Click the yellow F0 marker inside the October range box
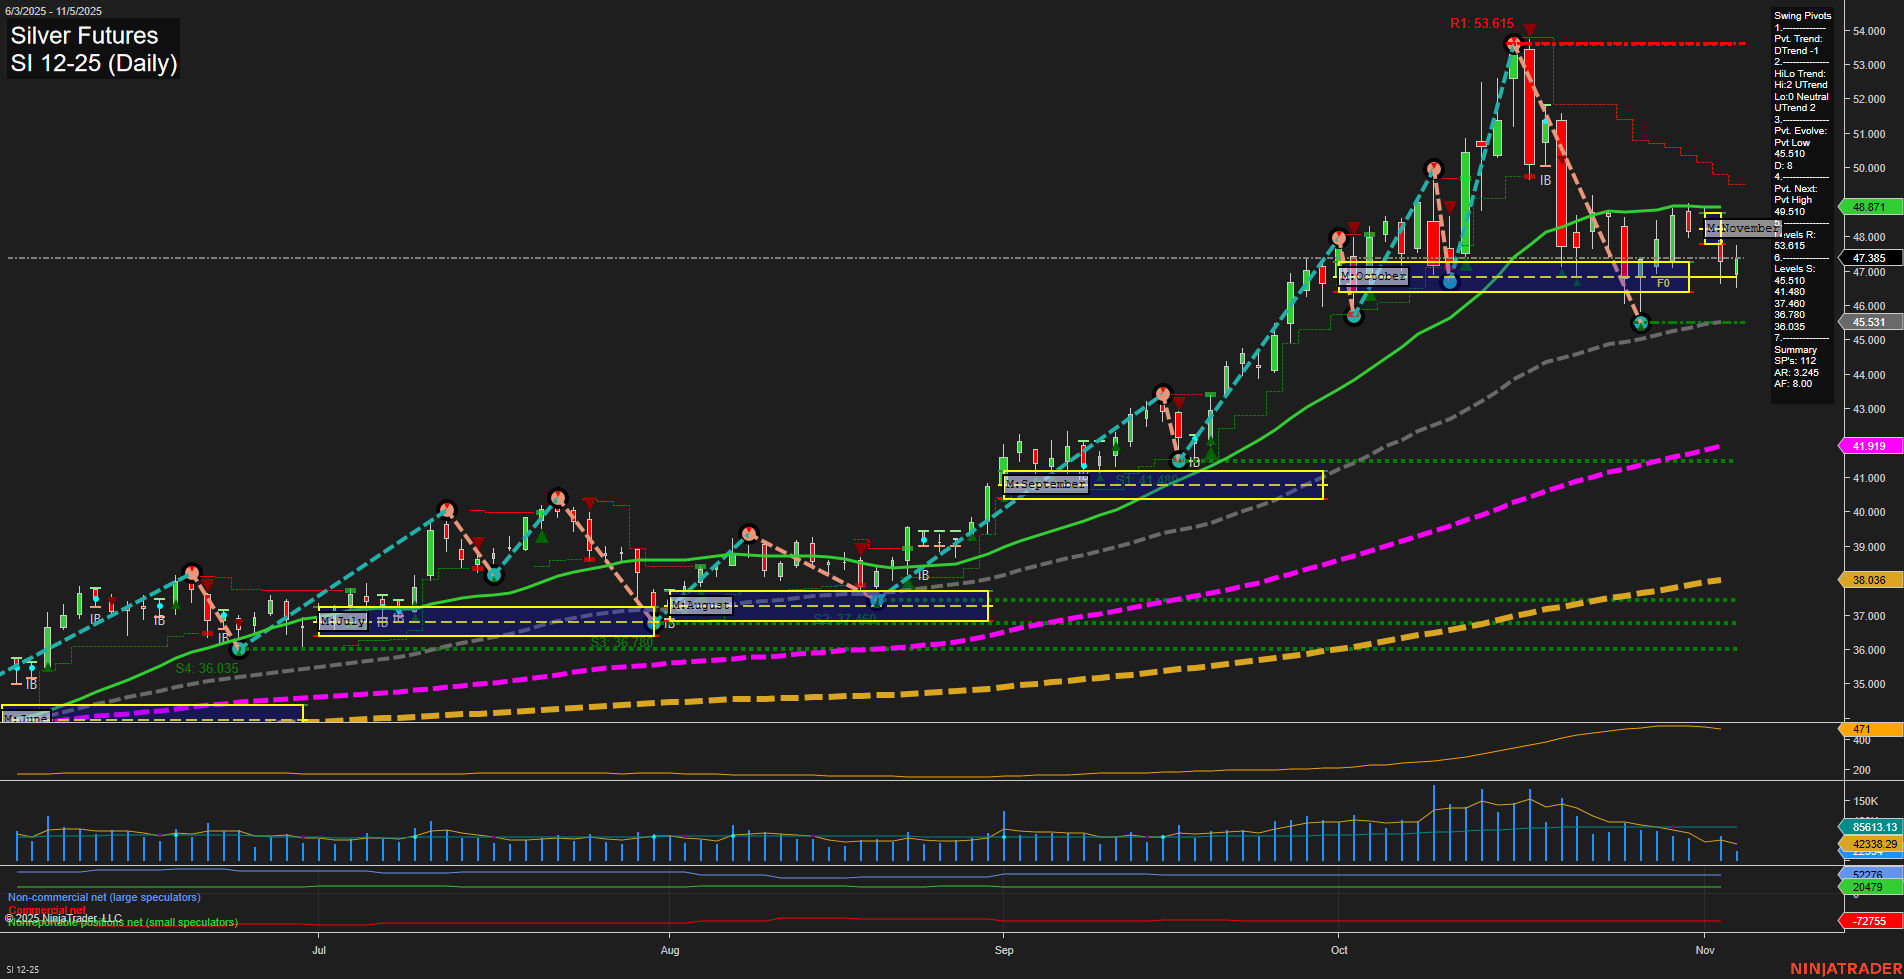1904x979 pixels. pyautogui.click(x=1665, y=284)
